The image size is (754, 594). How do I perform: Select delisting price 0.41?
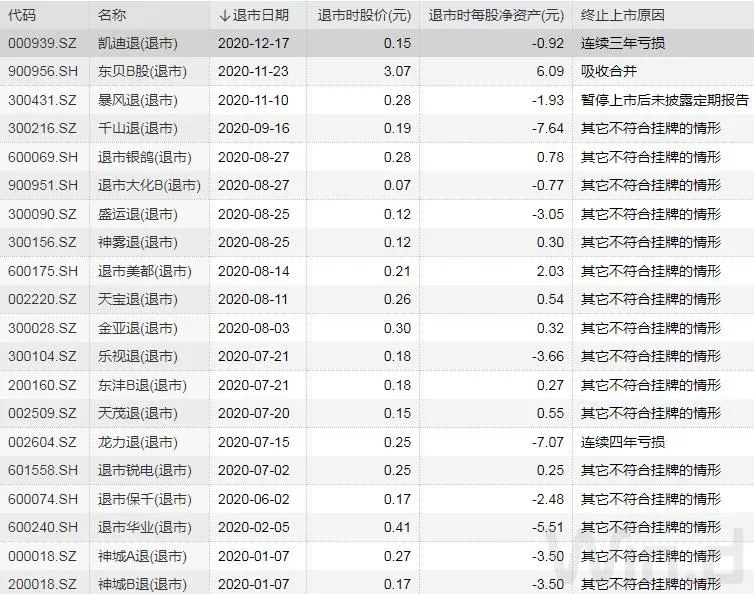tap(397, 527)
